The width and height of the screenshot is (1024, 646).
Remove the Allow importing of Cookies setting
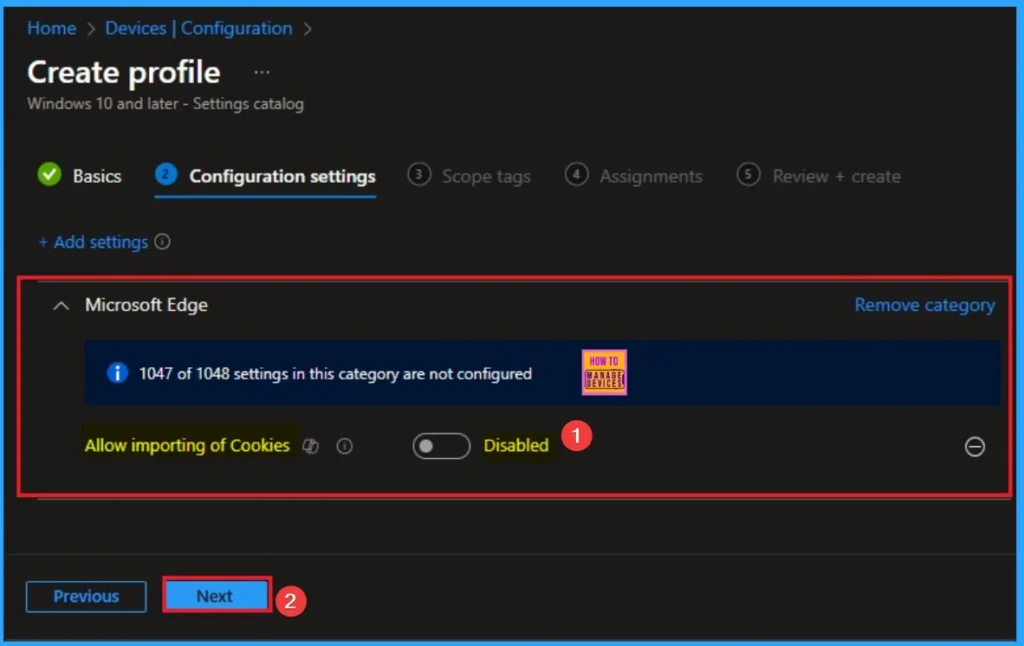[974, 447]
